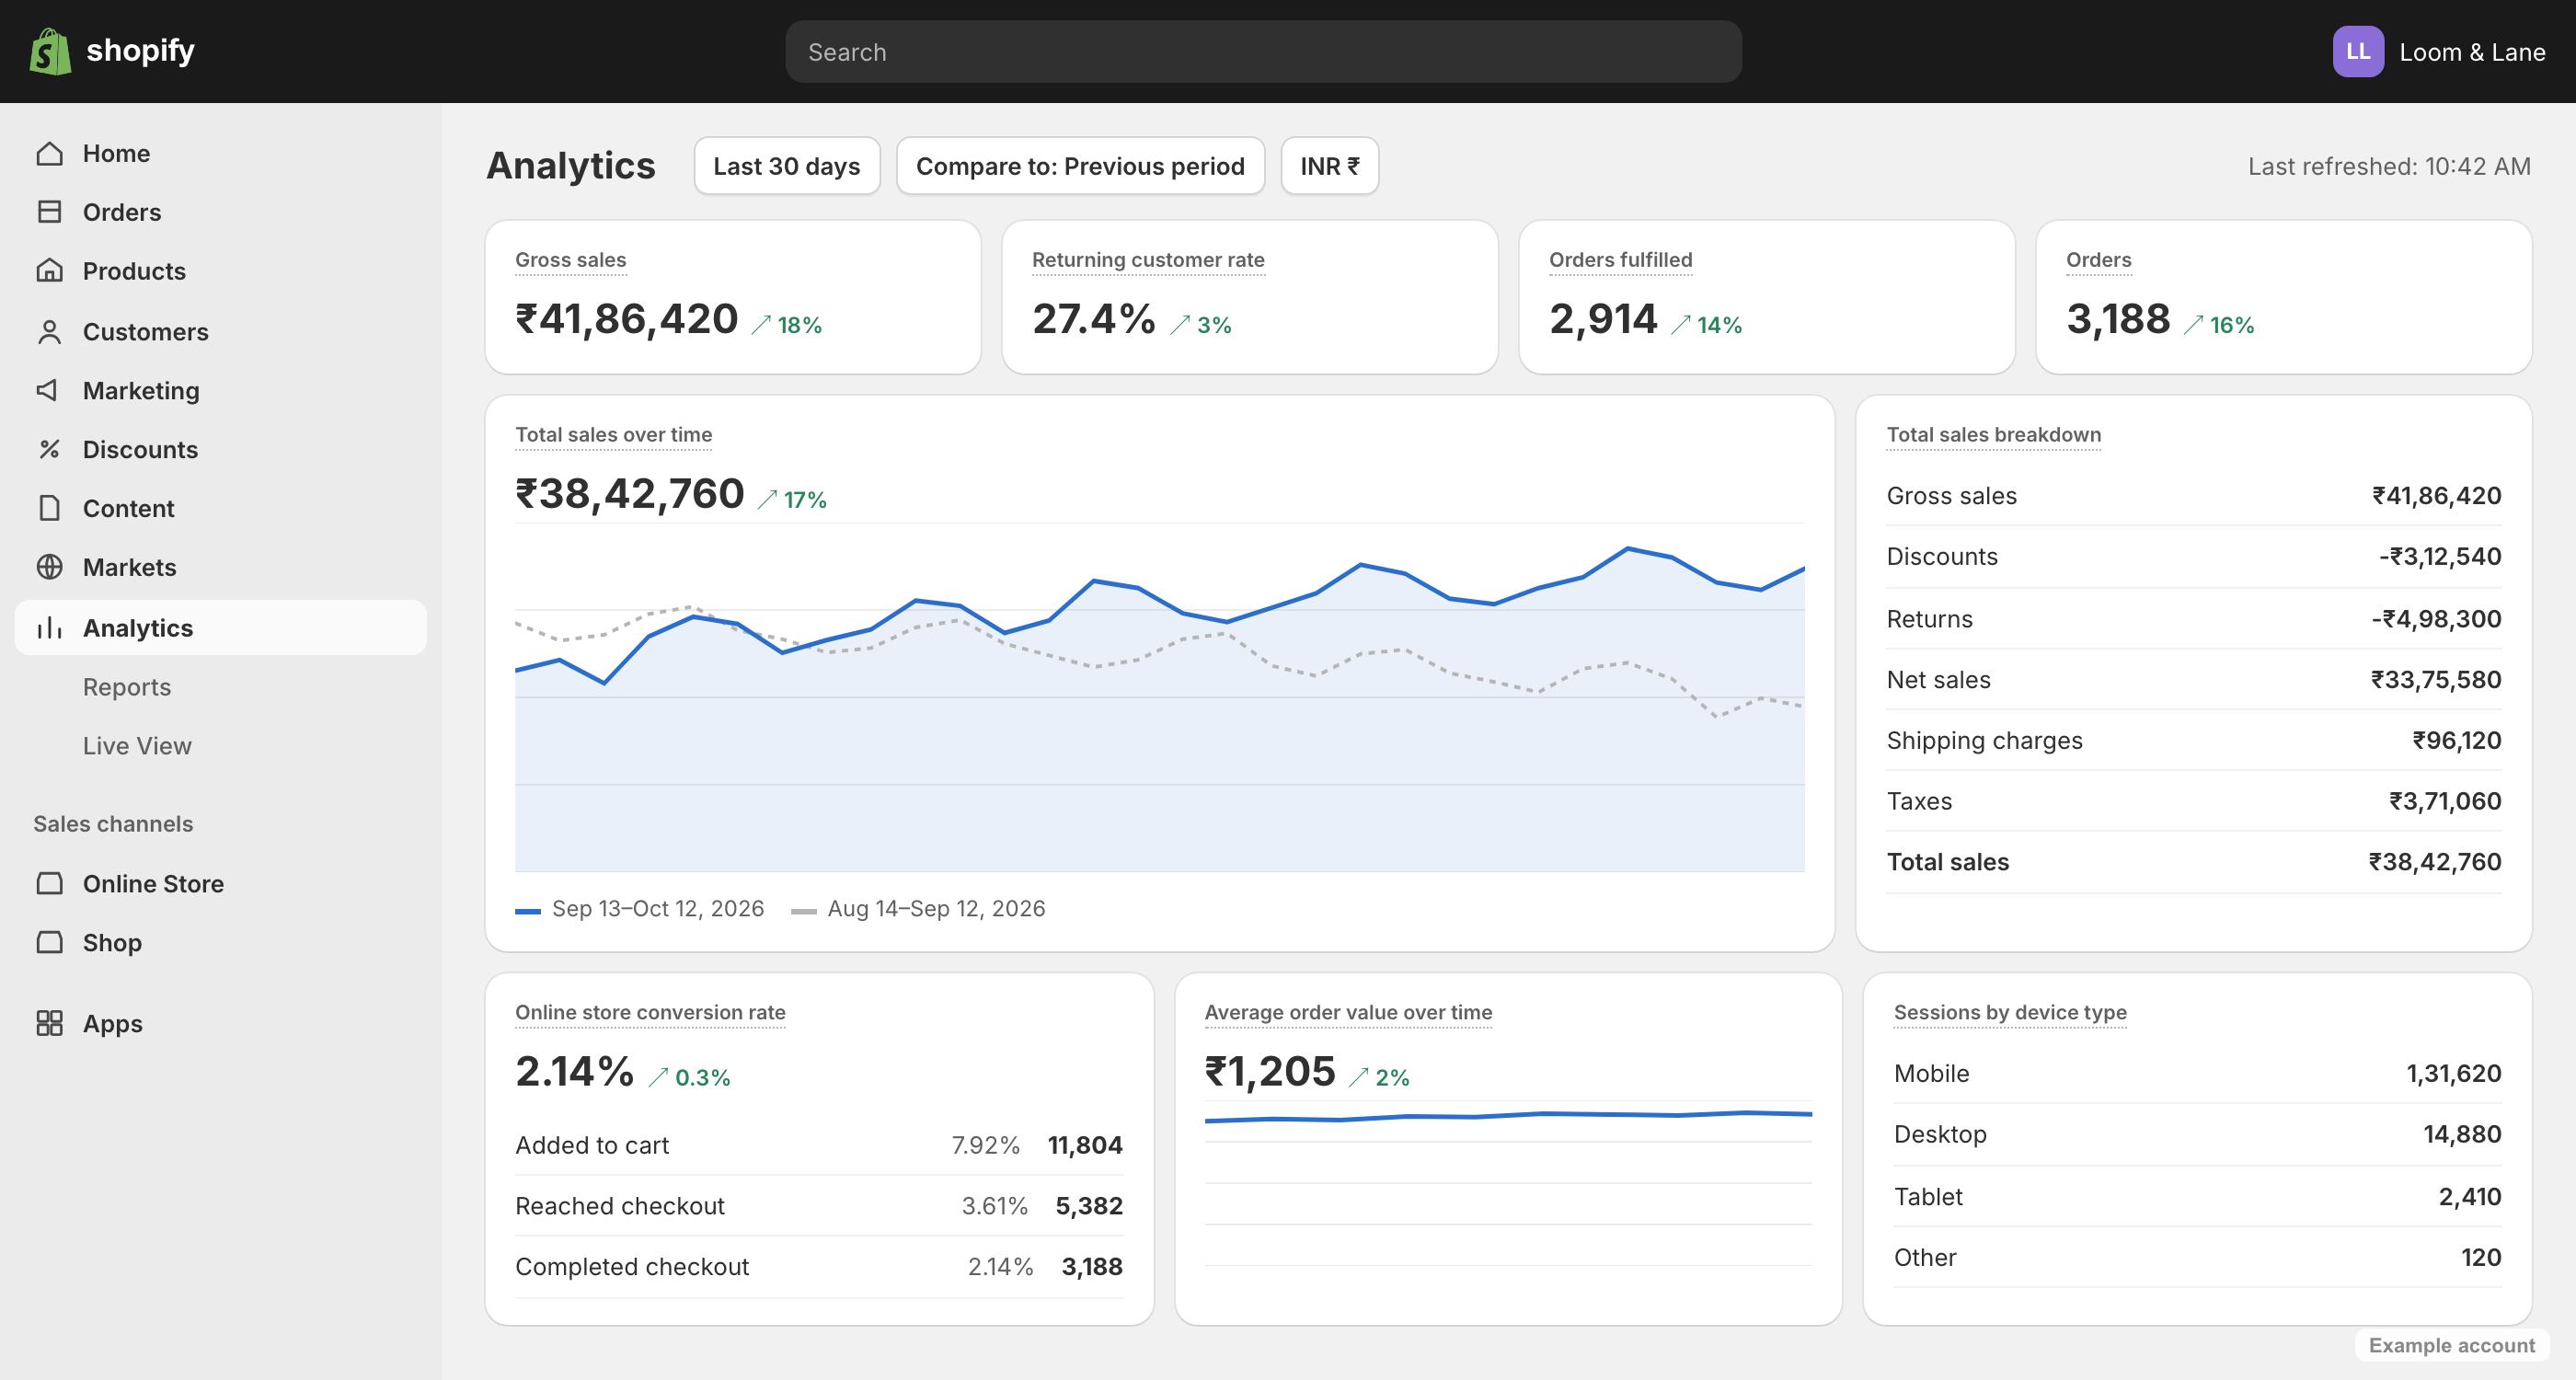The height and width of the screenshot is (1380, 2576).
Task: Click the Shop channel icon
Action: pos(49,943)
